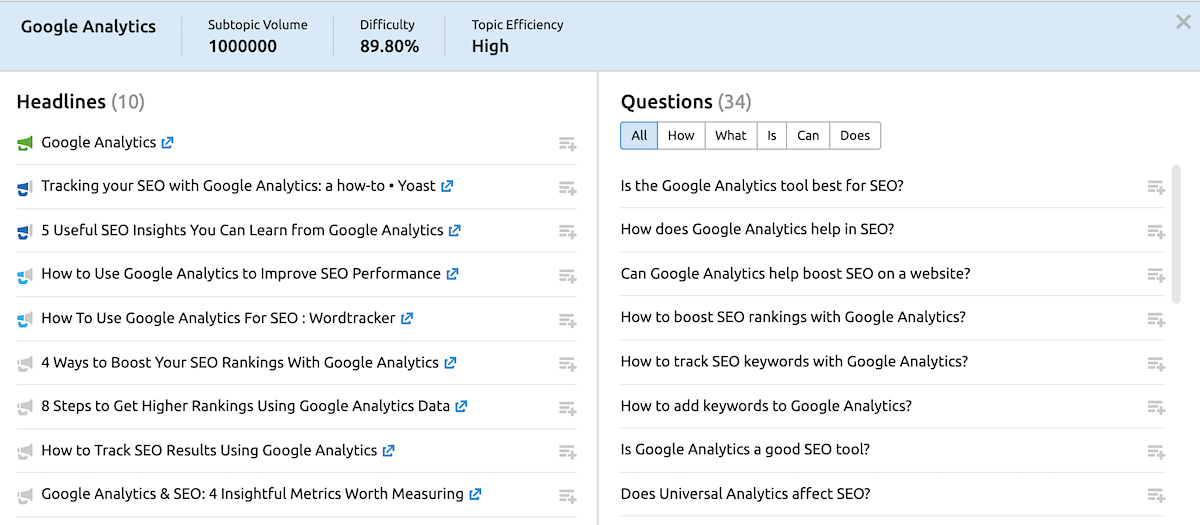Add 'Is the Google Analytics tool best' question to favorites
The height and width of the screenshot is (525, 1200).
coord(1156,187)
